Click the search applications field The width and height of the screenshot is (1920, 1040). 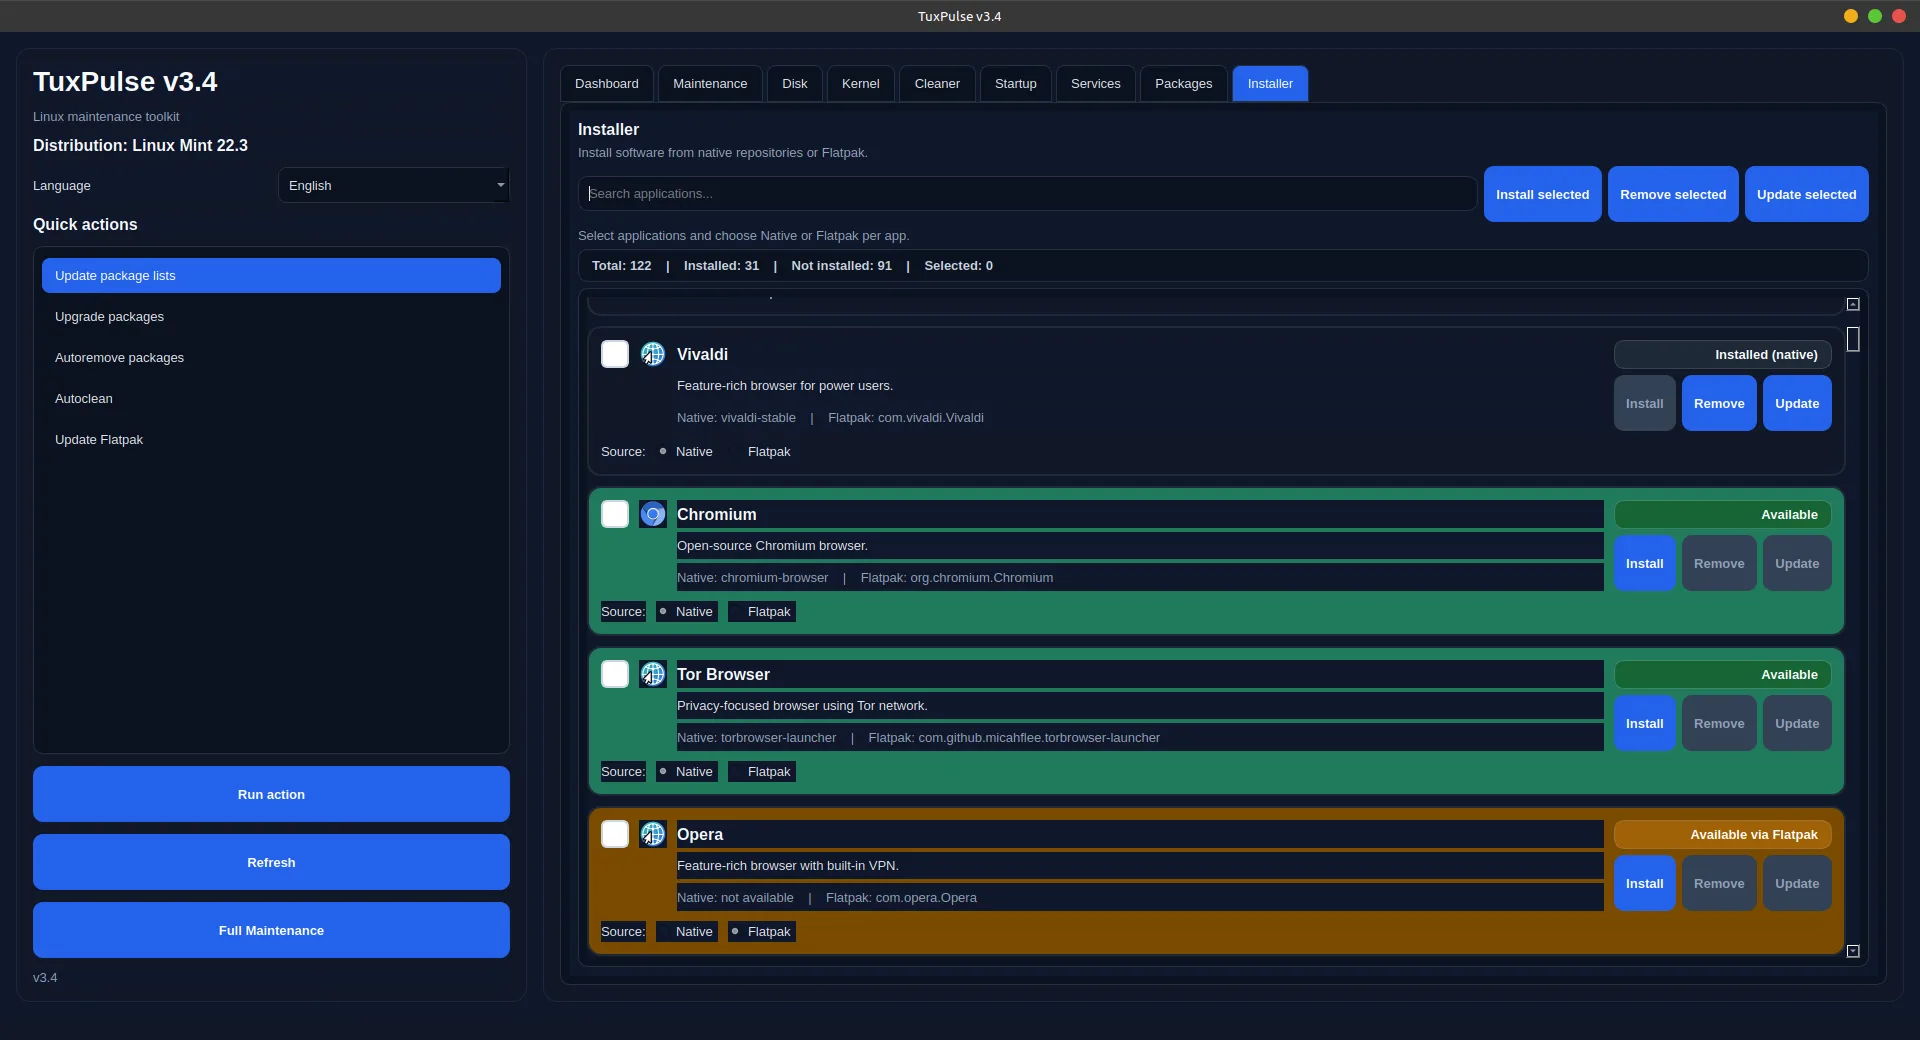click(1028, 193)
